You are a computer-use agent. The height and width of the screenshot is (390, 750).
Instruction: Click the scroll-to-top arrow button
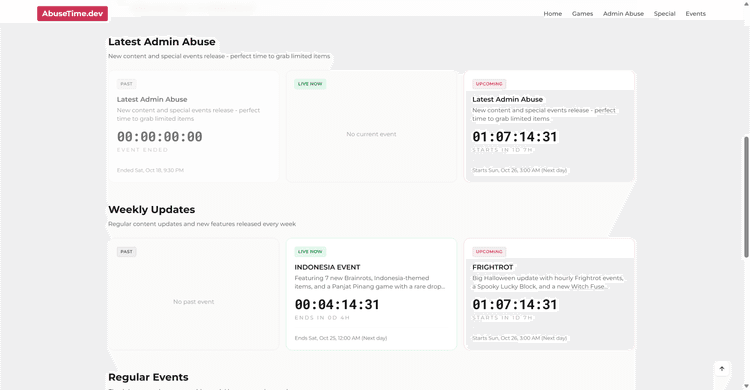click(722, 368)
